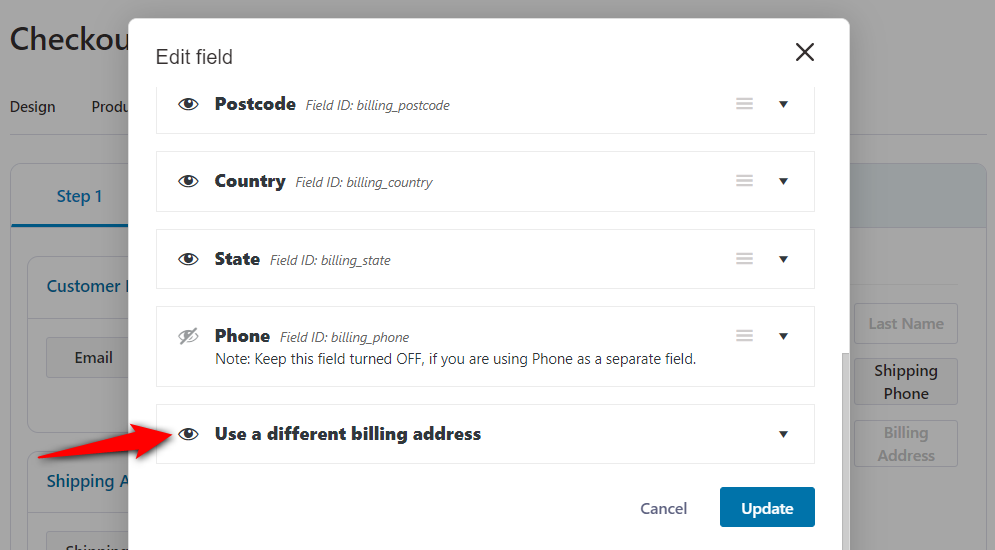Toggle visibility eye icon for Postcode field
This screenshot has width=995, height=550.
coord(188,104)
